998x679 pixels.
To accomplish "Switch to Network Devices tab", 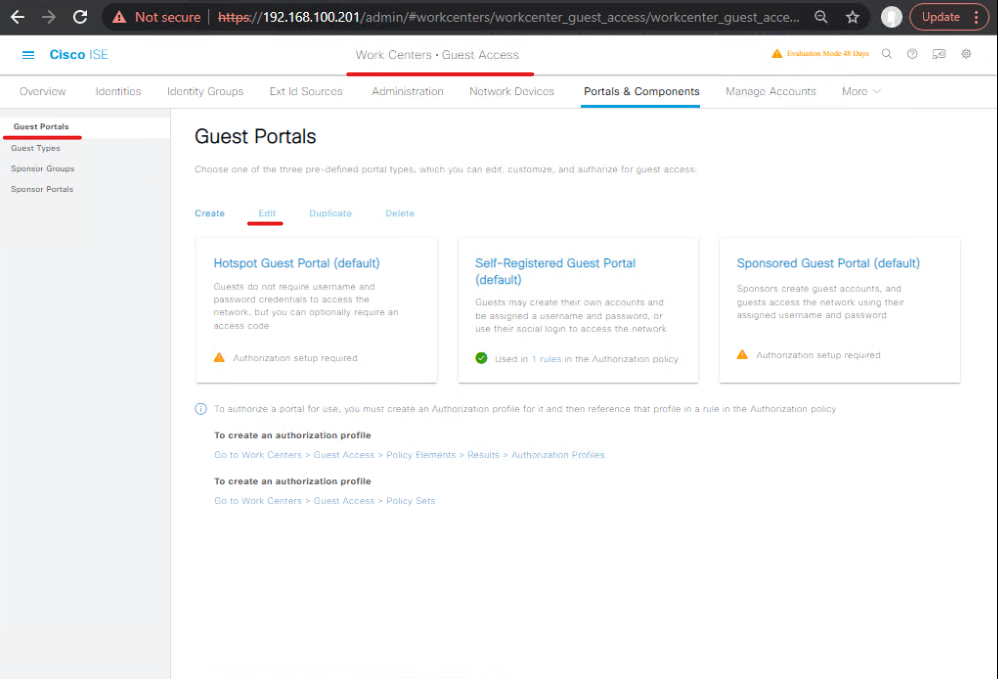I will (512, 92).
